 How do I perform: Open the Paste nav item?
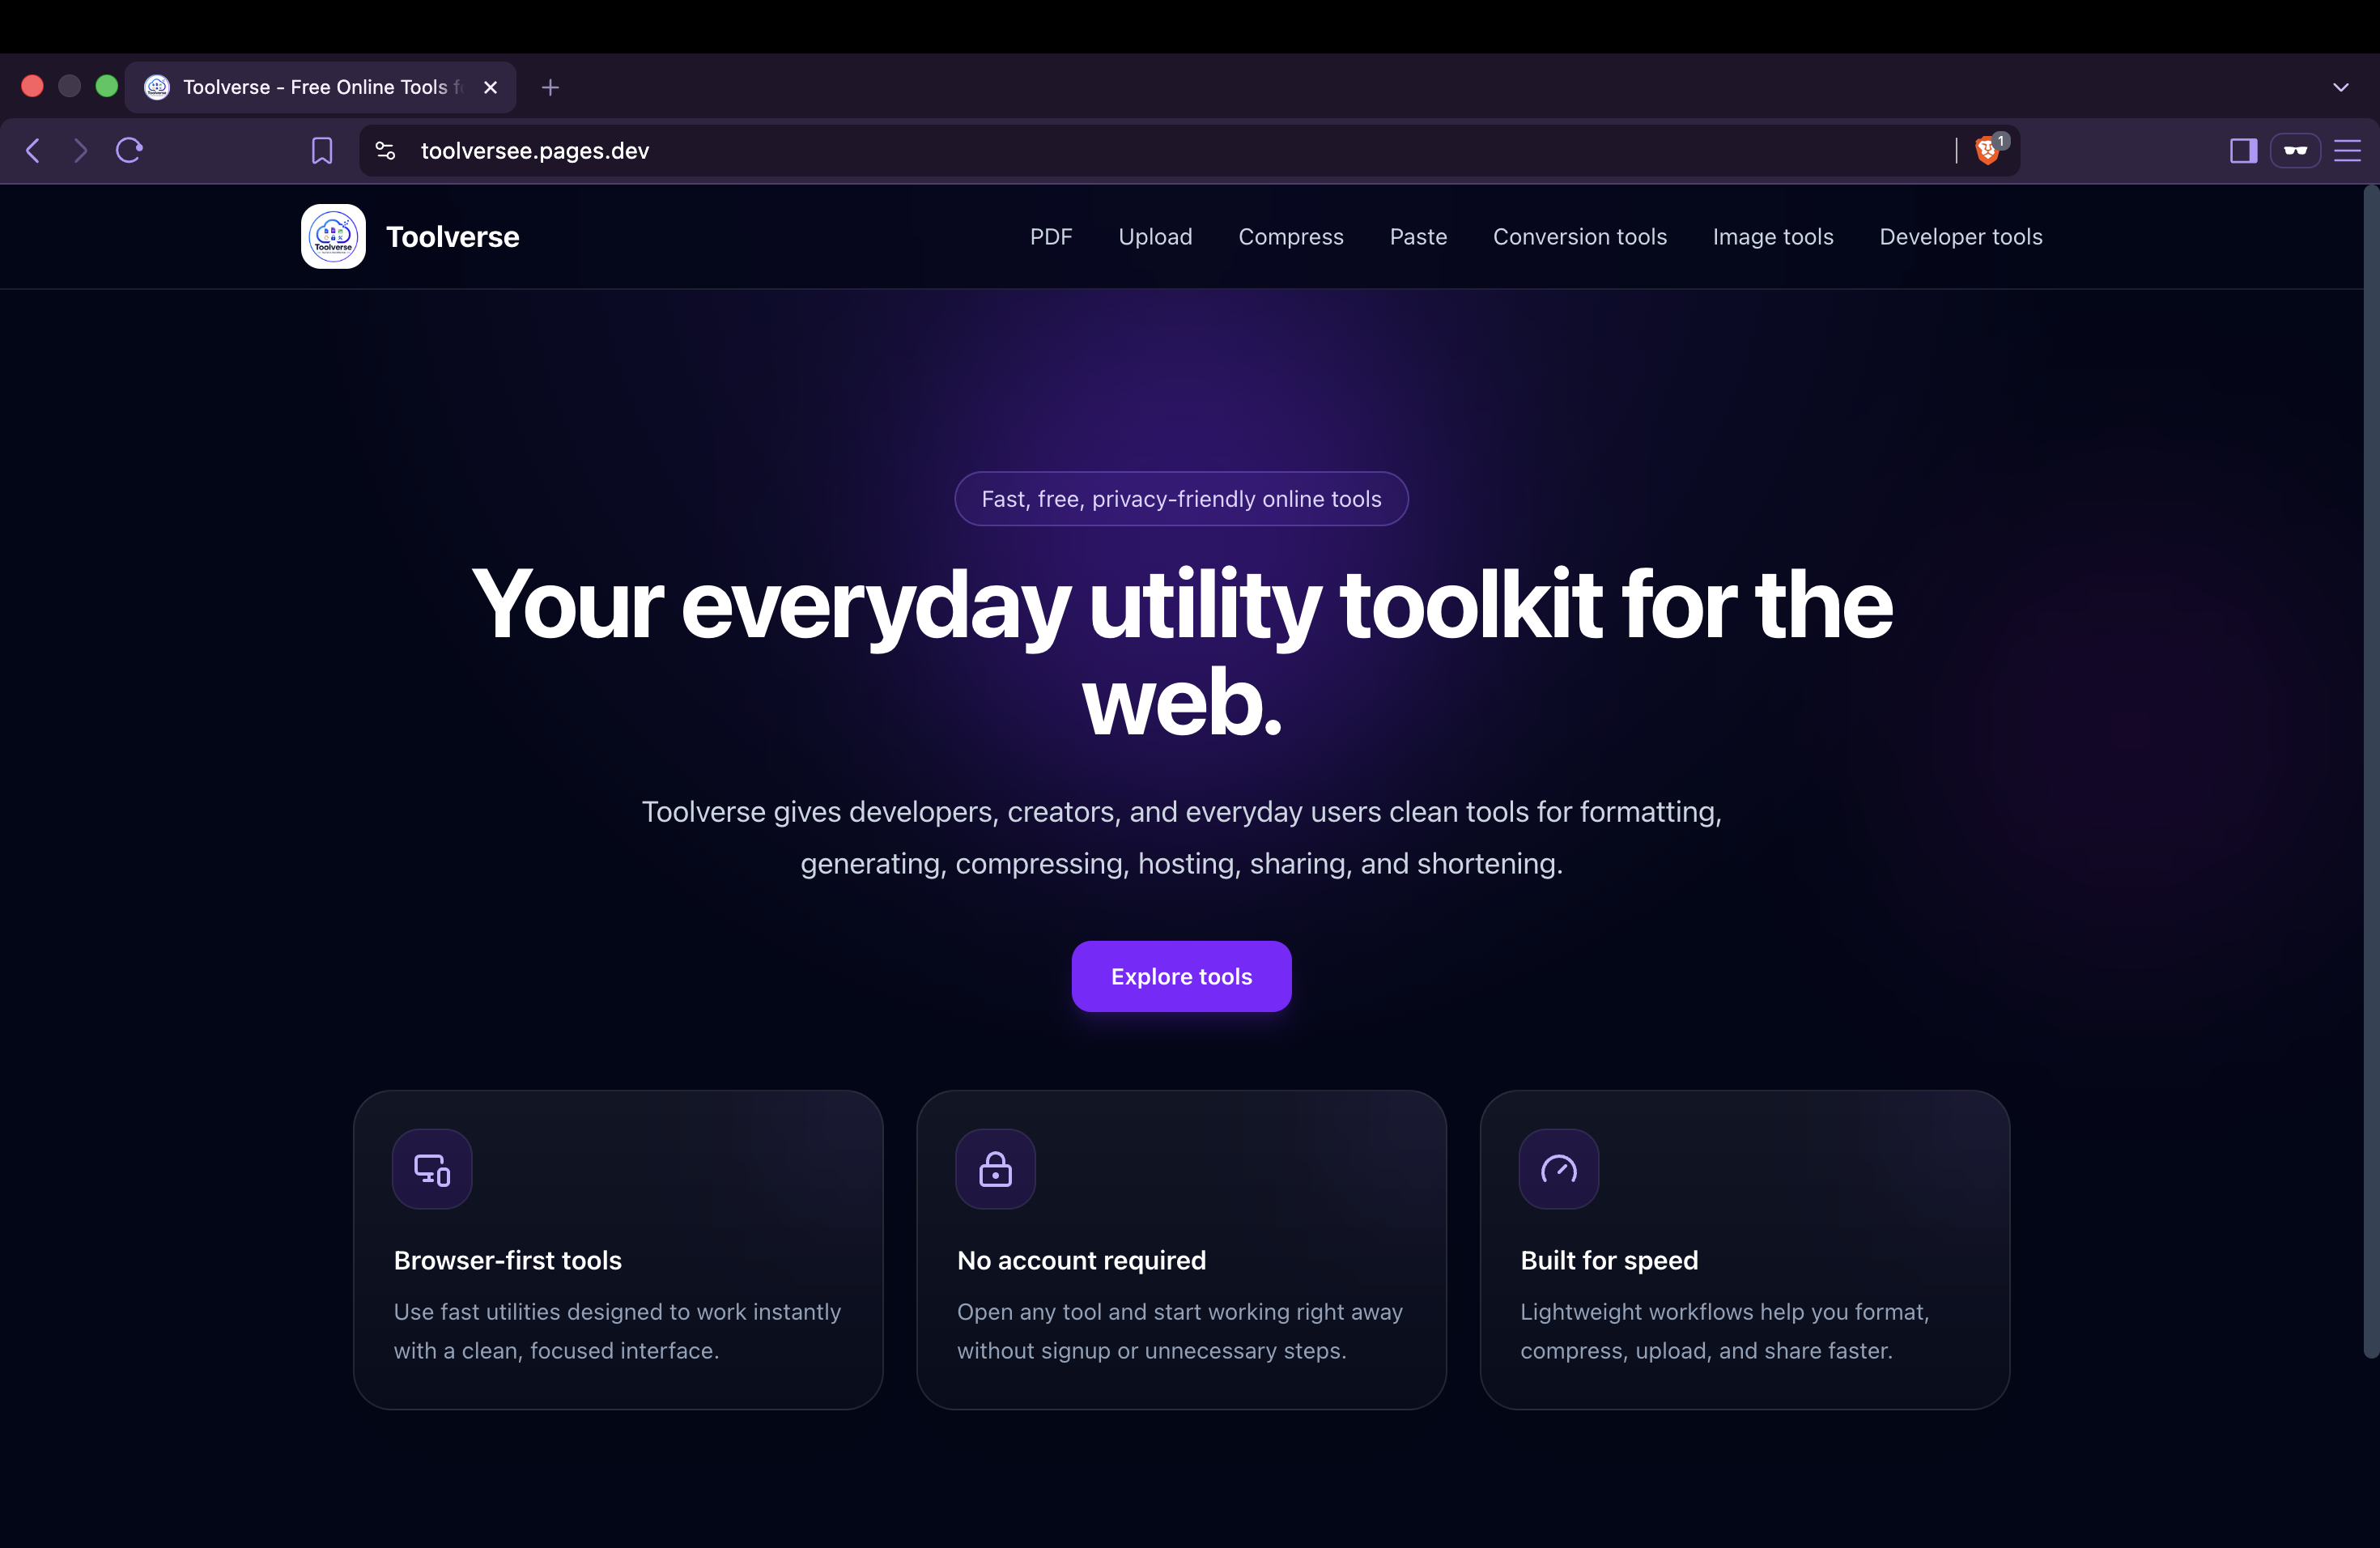(1418, 237)
